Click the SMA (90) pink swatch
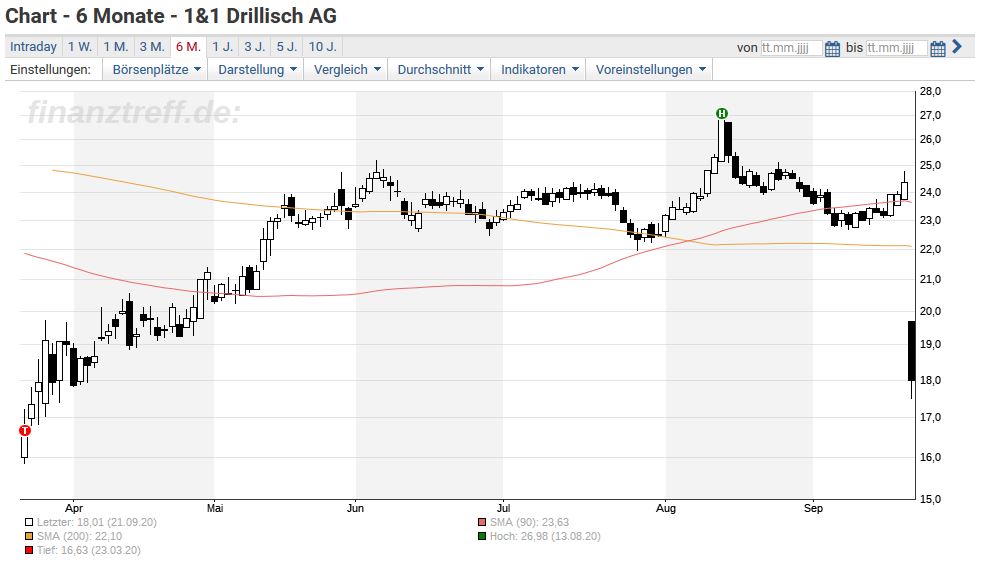Screen dimensions: 984x565 coord(482,522)
